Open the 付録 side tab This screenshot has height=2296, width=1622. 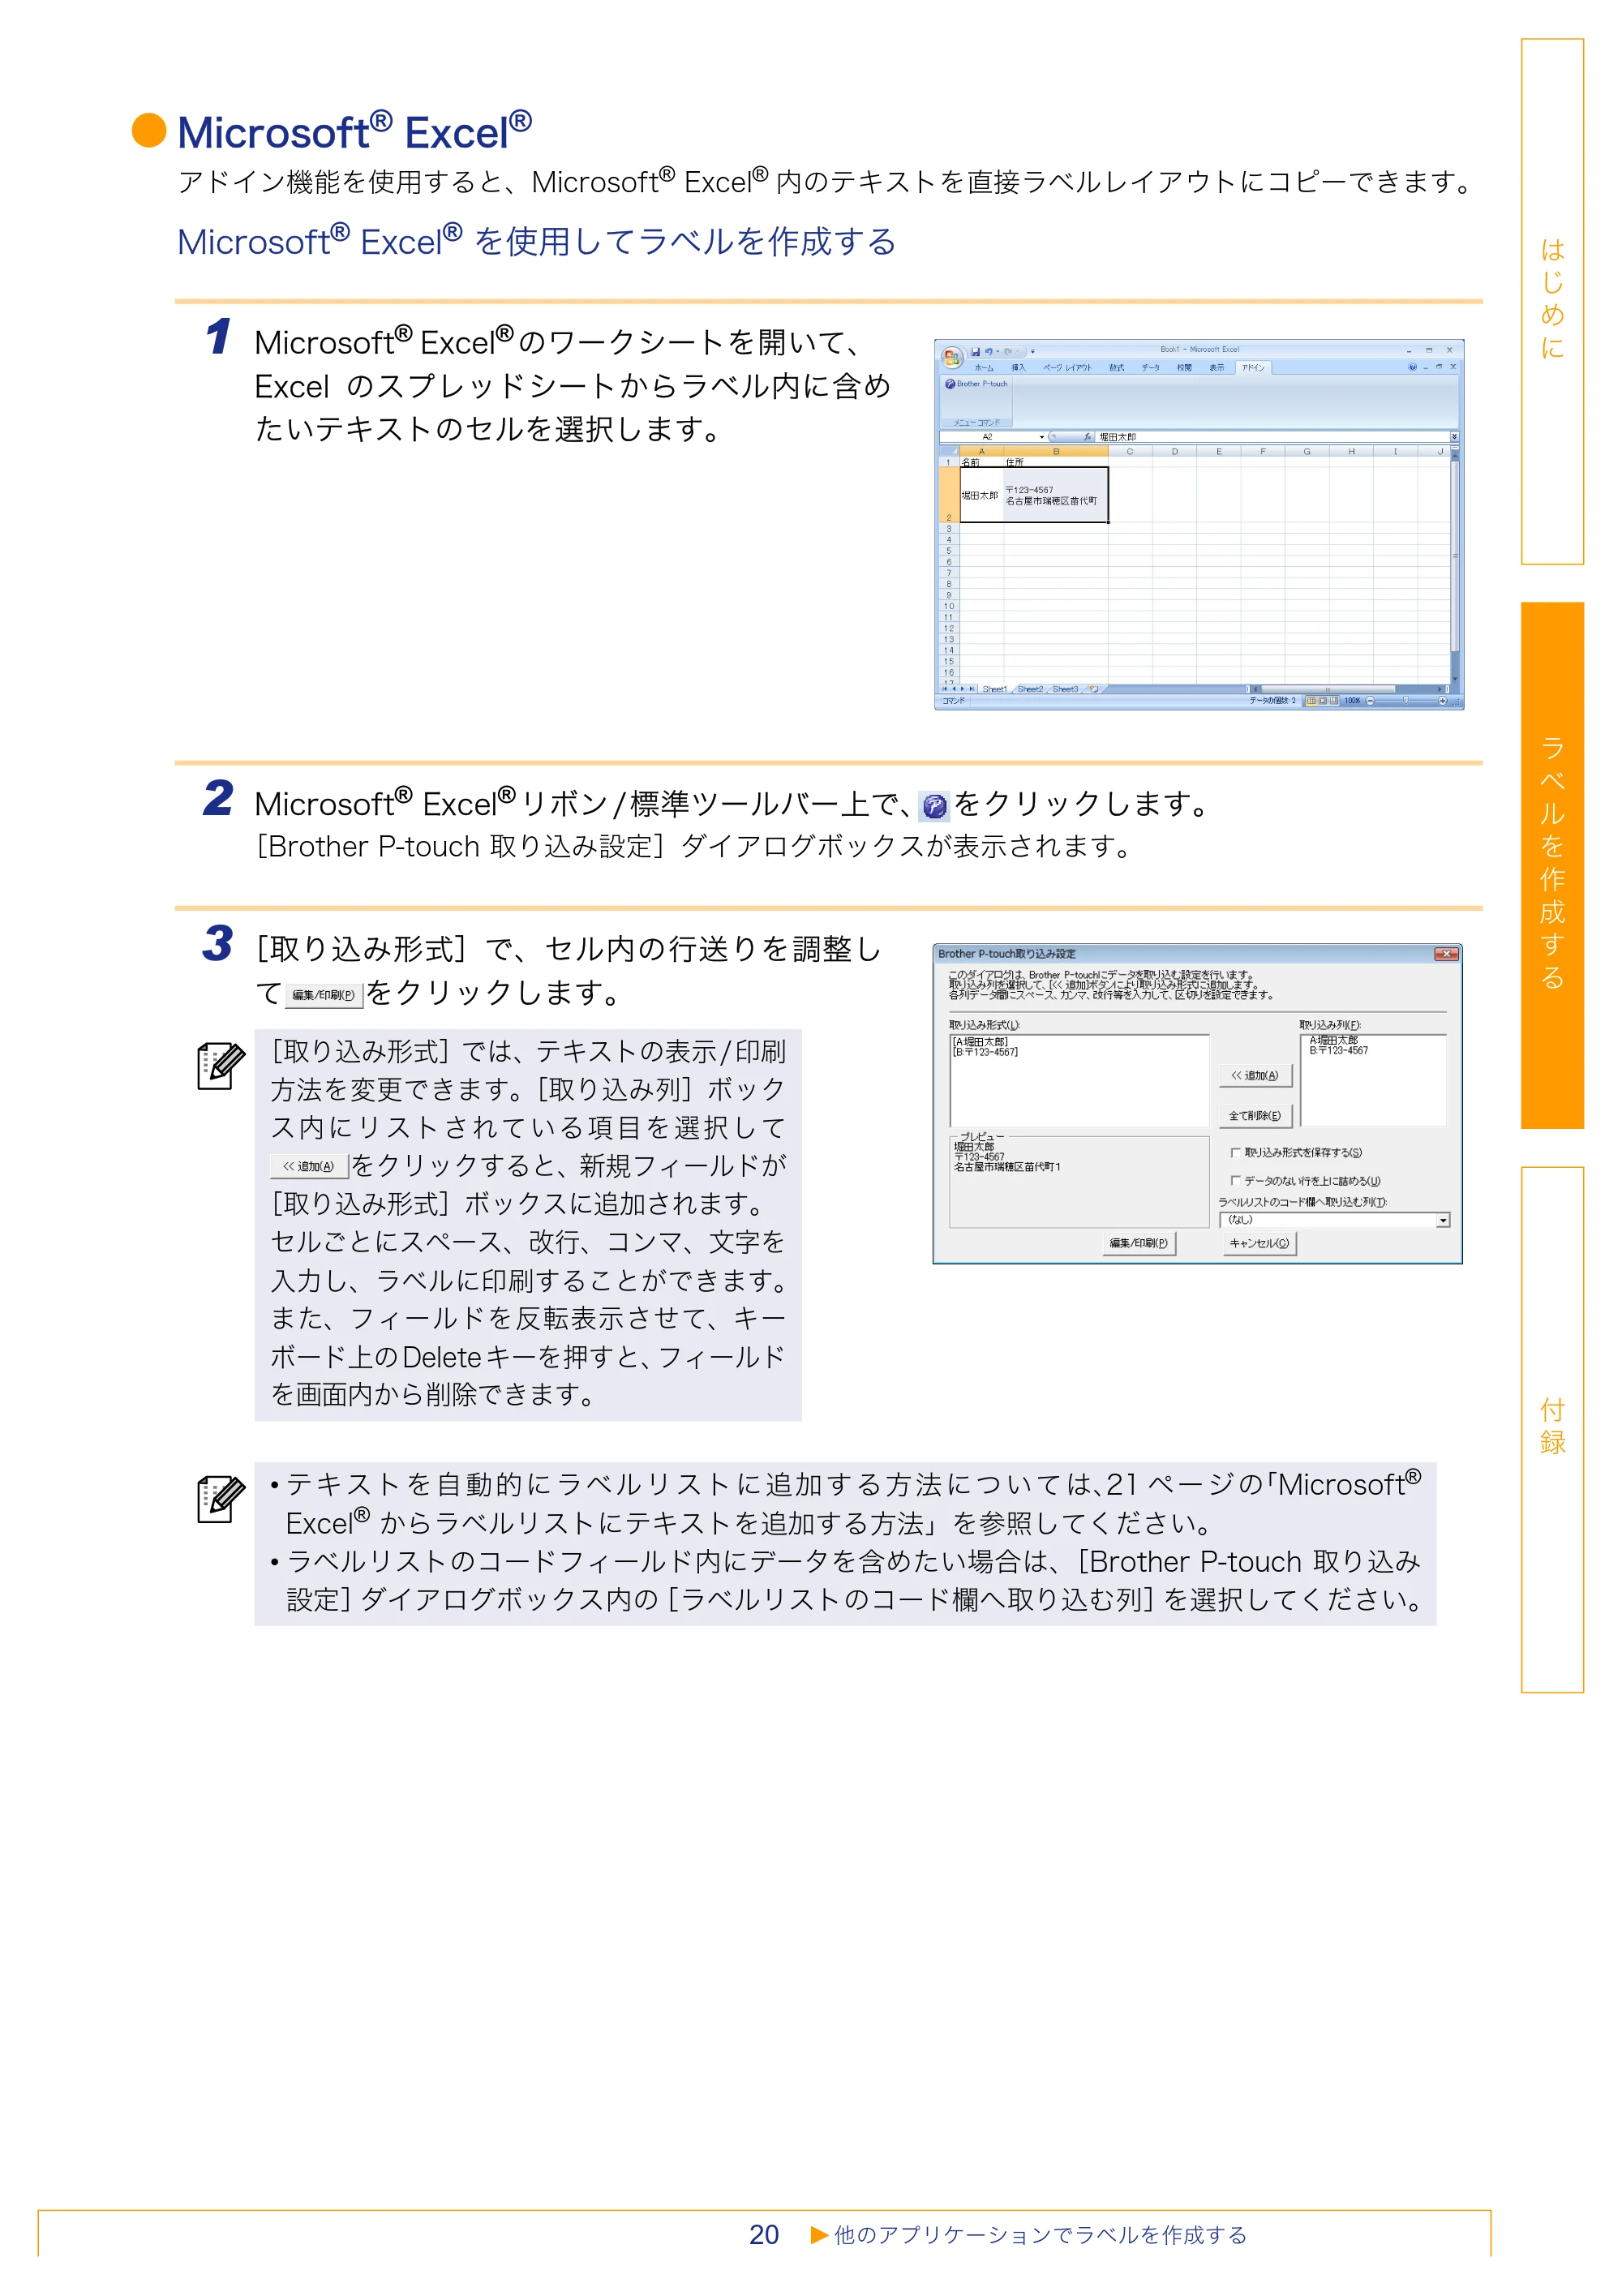(x=1552, y=1429)
